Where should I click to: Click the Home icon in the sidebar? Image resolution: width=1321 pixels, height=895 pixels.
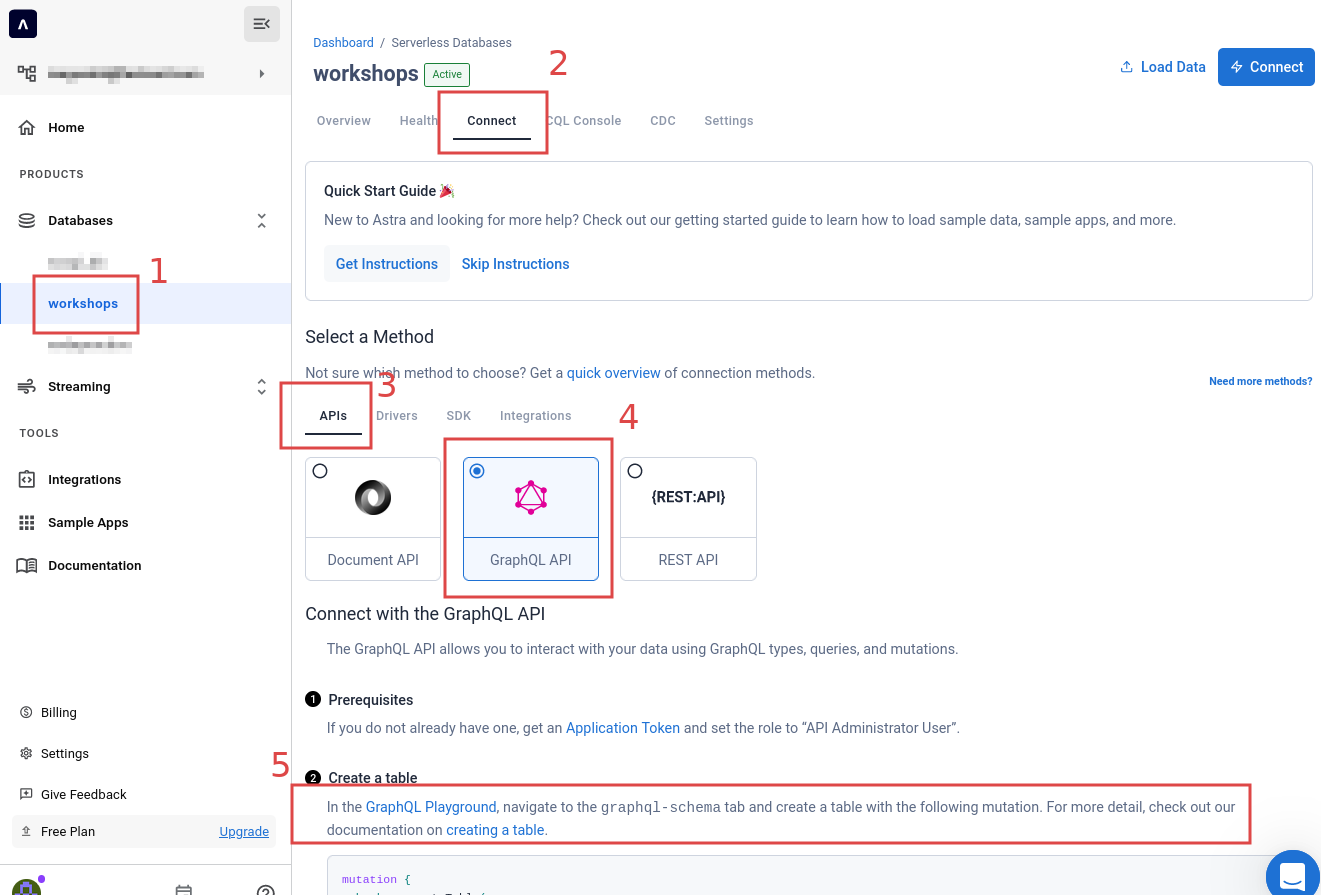[28, 127]
